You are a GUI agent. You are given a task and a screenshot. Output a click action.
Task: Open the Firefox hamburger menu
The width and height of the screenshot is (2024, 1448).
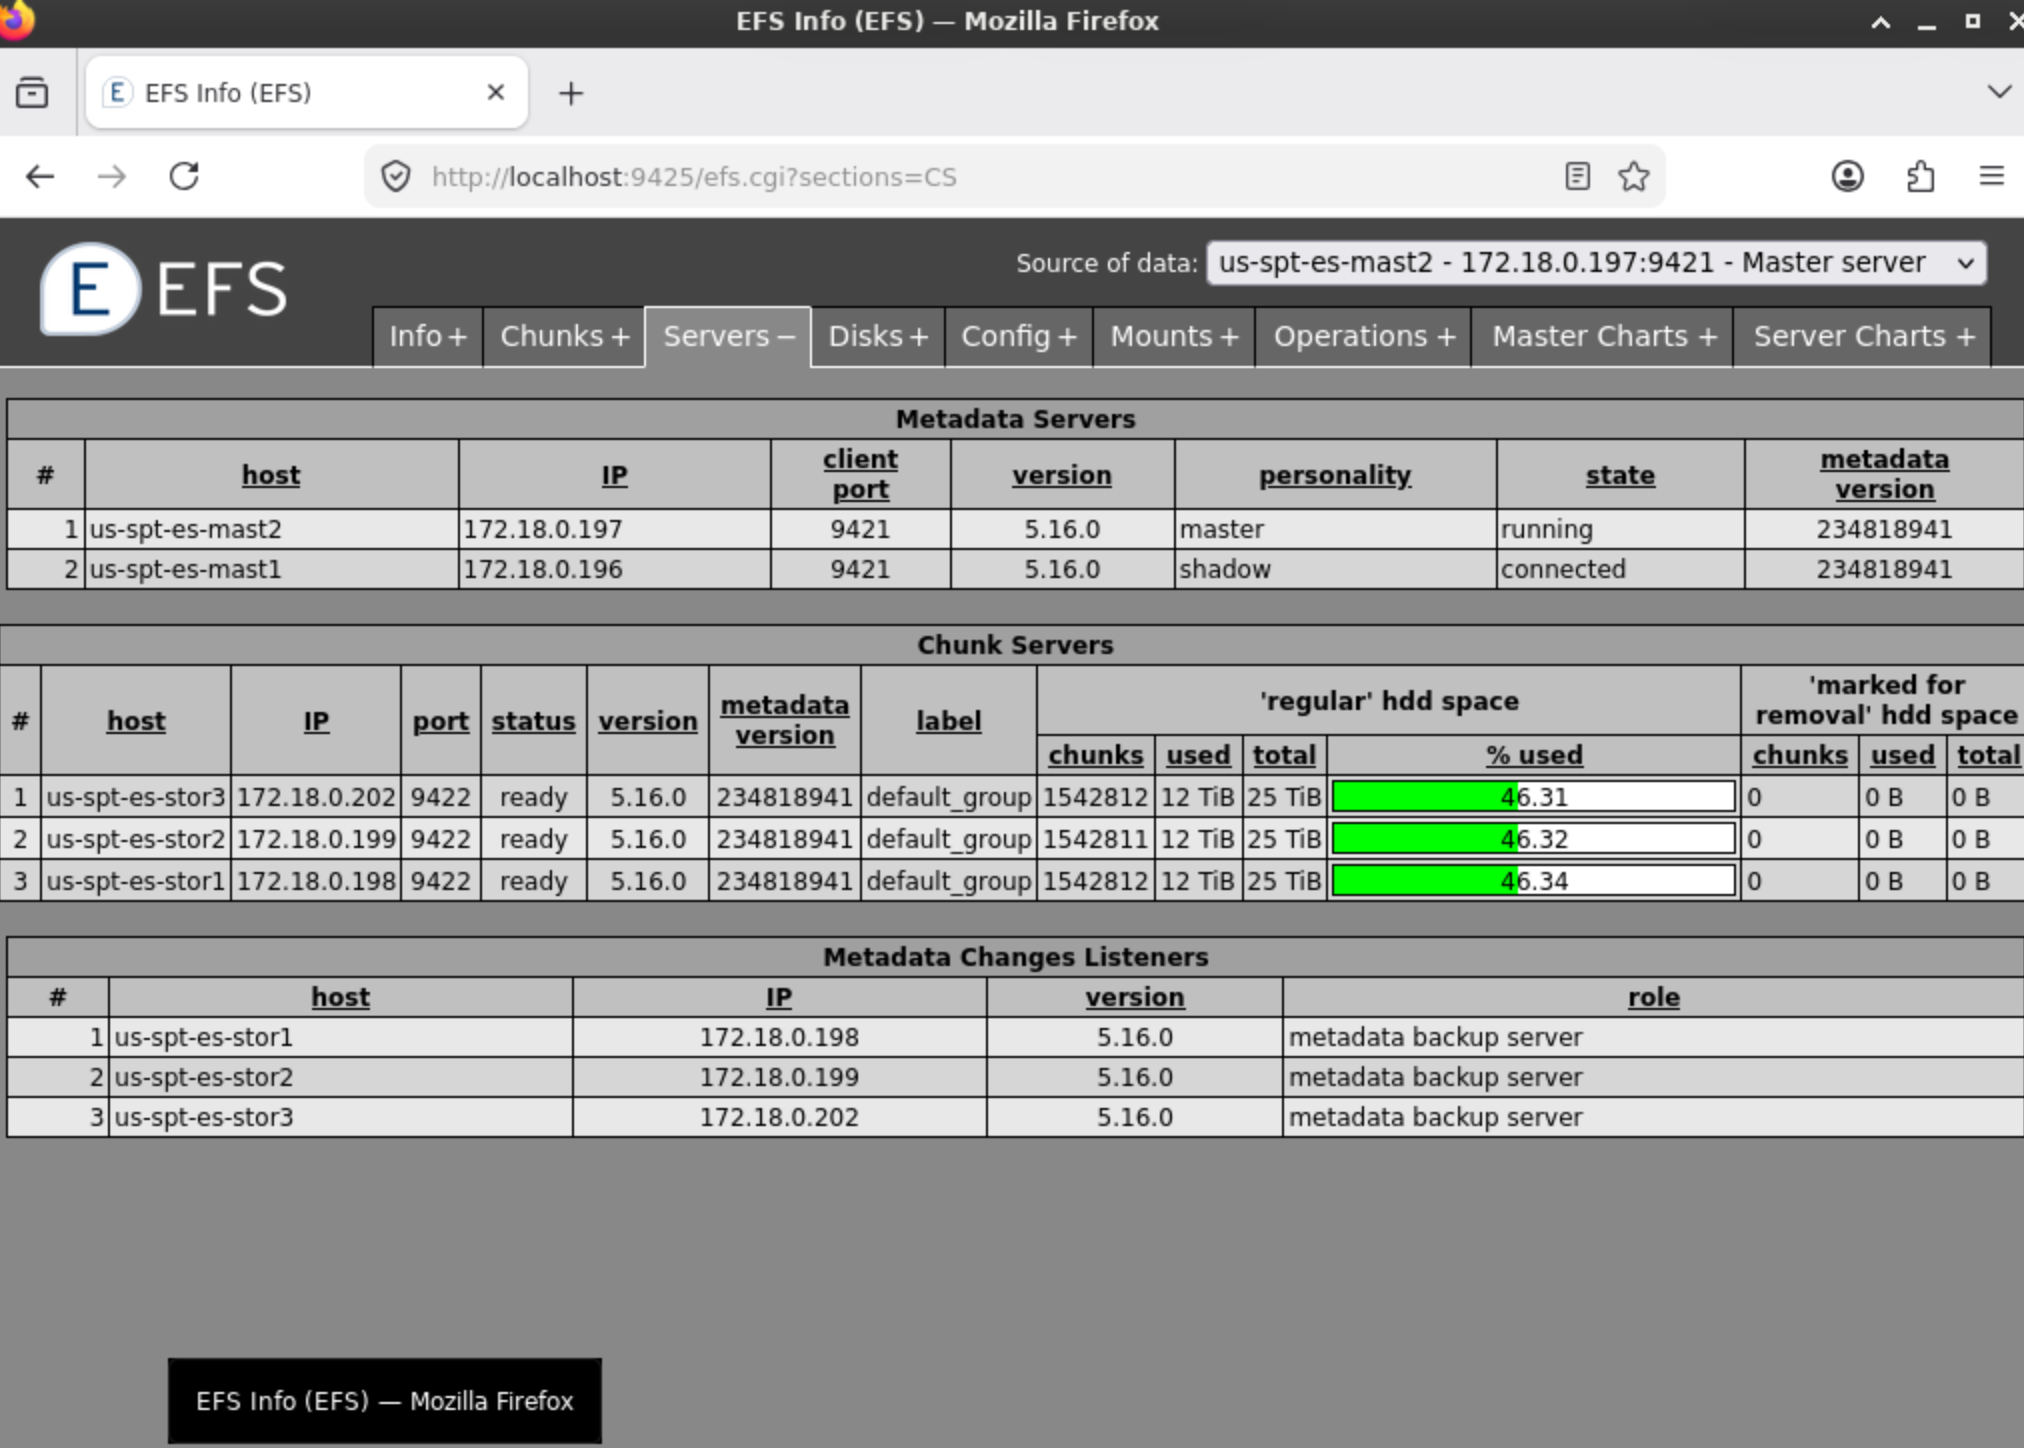(x=1992, y=177)
